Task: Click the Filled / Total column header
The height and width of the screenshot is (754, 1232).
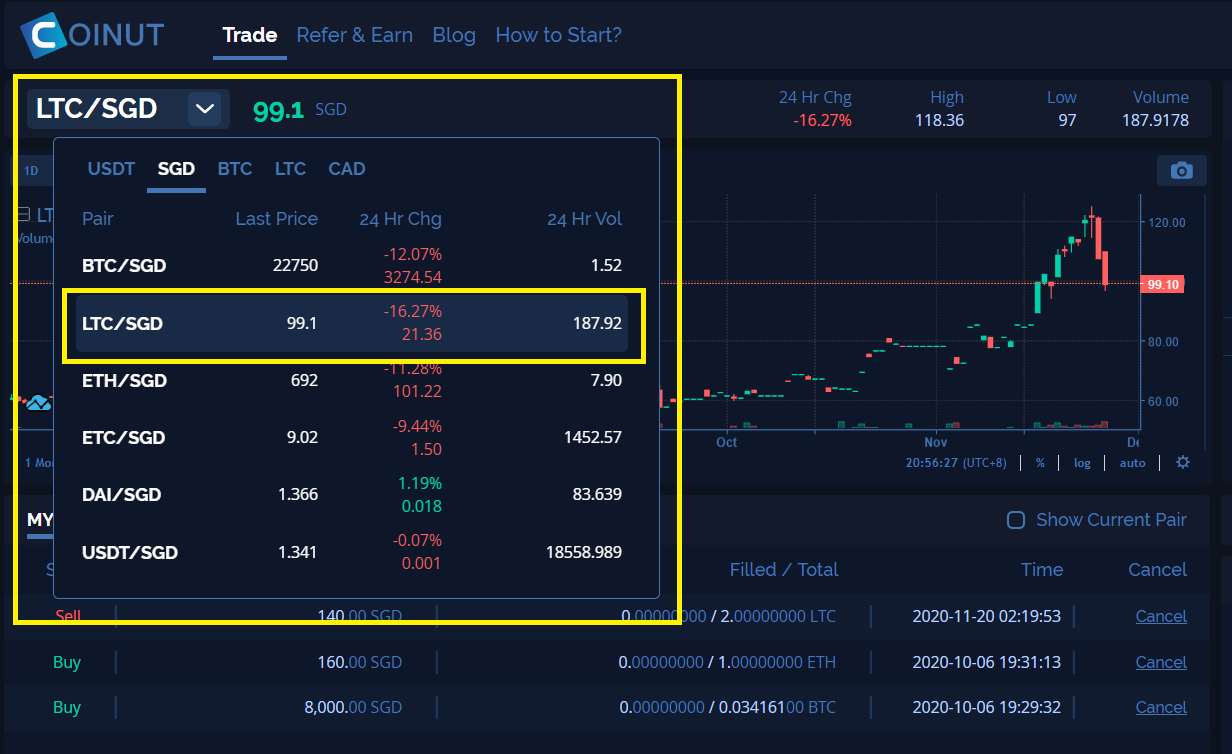Action: [x=784, y=570]
